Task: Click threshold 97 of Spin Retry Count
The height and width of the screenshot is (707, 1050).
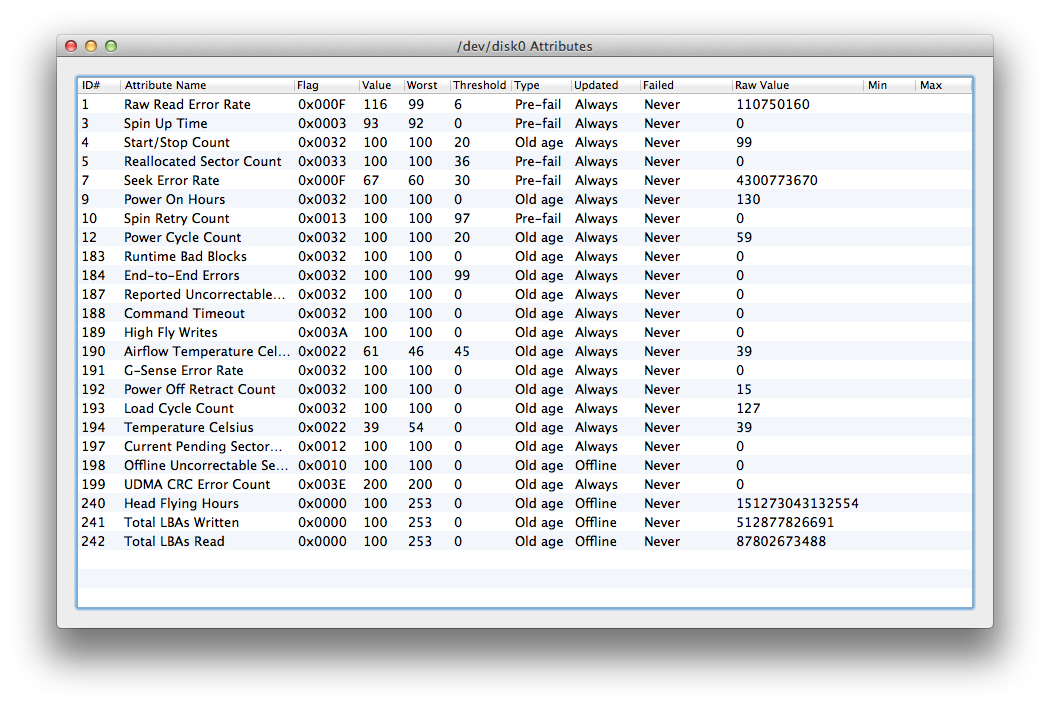Action: click(461, 218)
